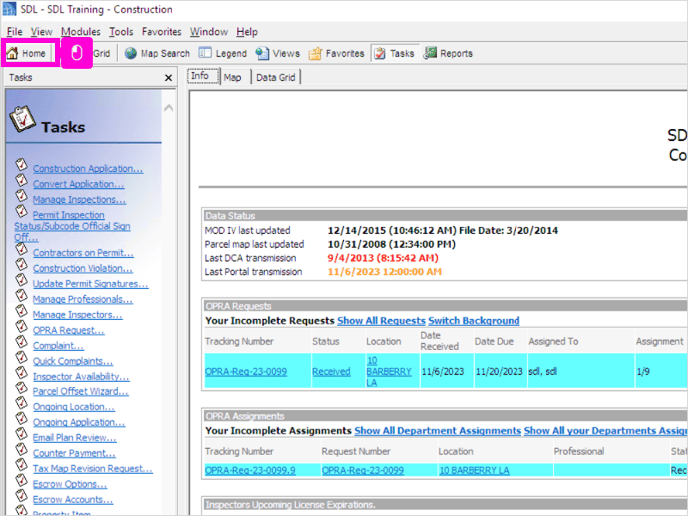Click the Last Portal transmission date 11/6/2023
This screenshot has height=516, width=688.
[x=384, y=272]
